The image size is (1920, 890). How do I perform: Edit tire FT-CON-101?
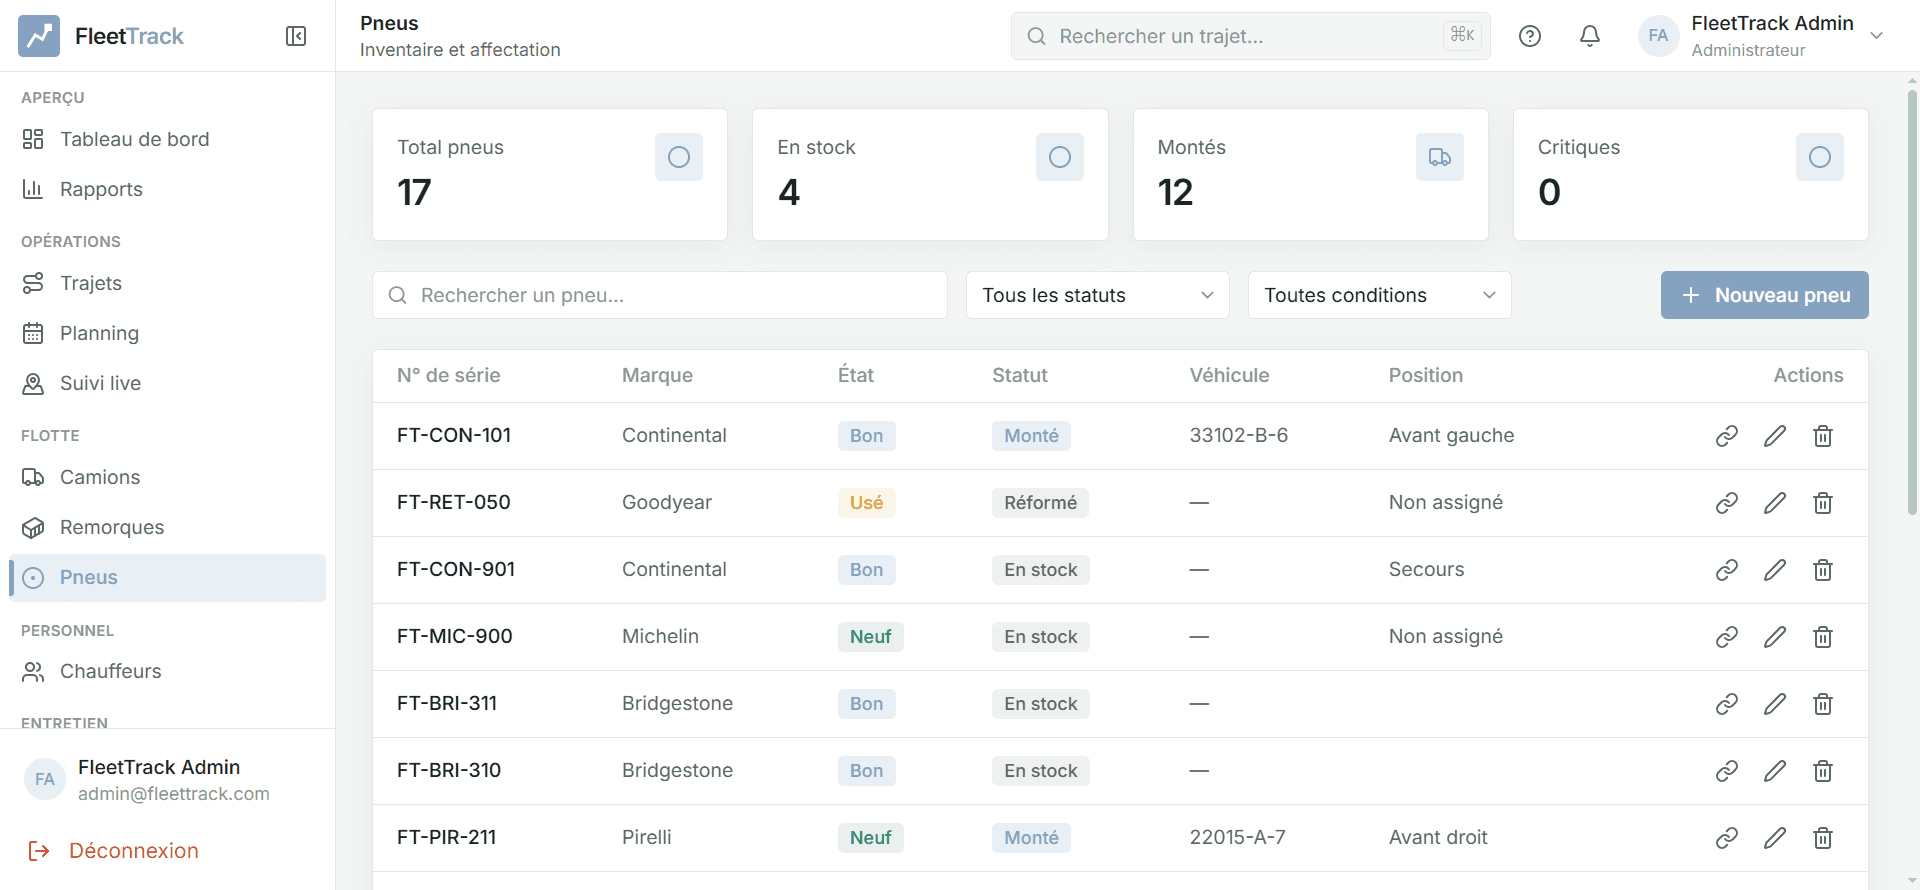click(1775, 436)
